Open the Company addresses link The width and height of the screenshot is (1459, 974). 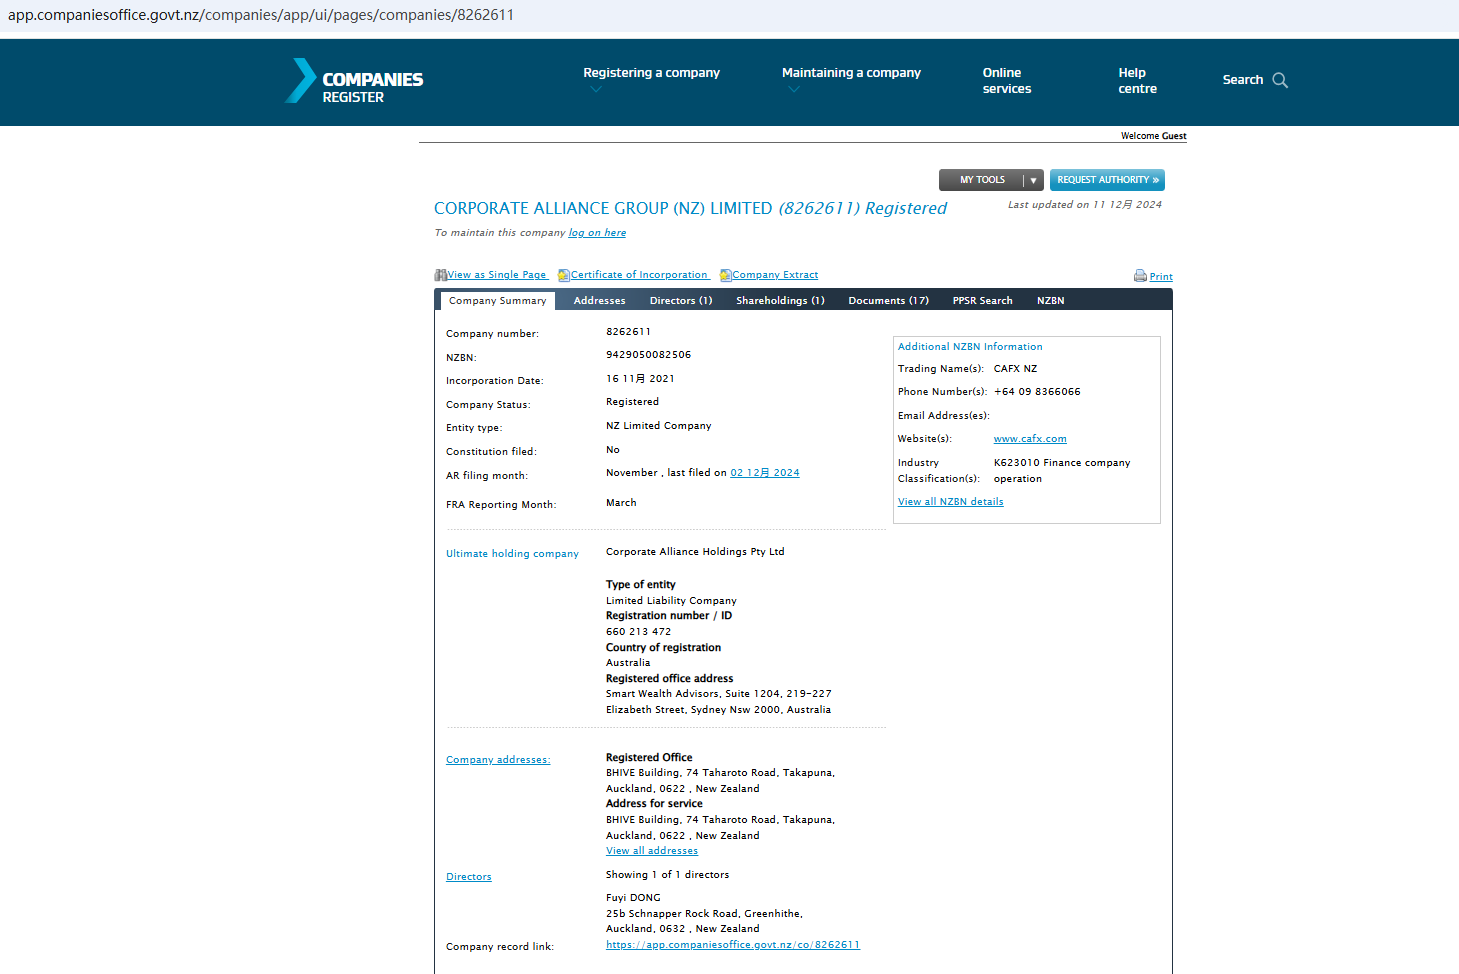click(498, 760)
